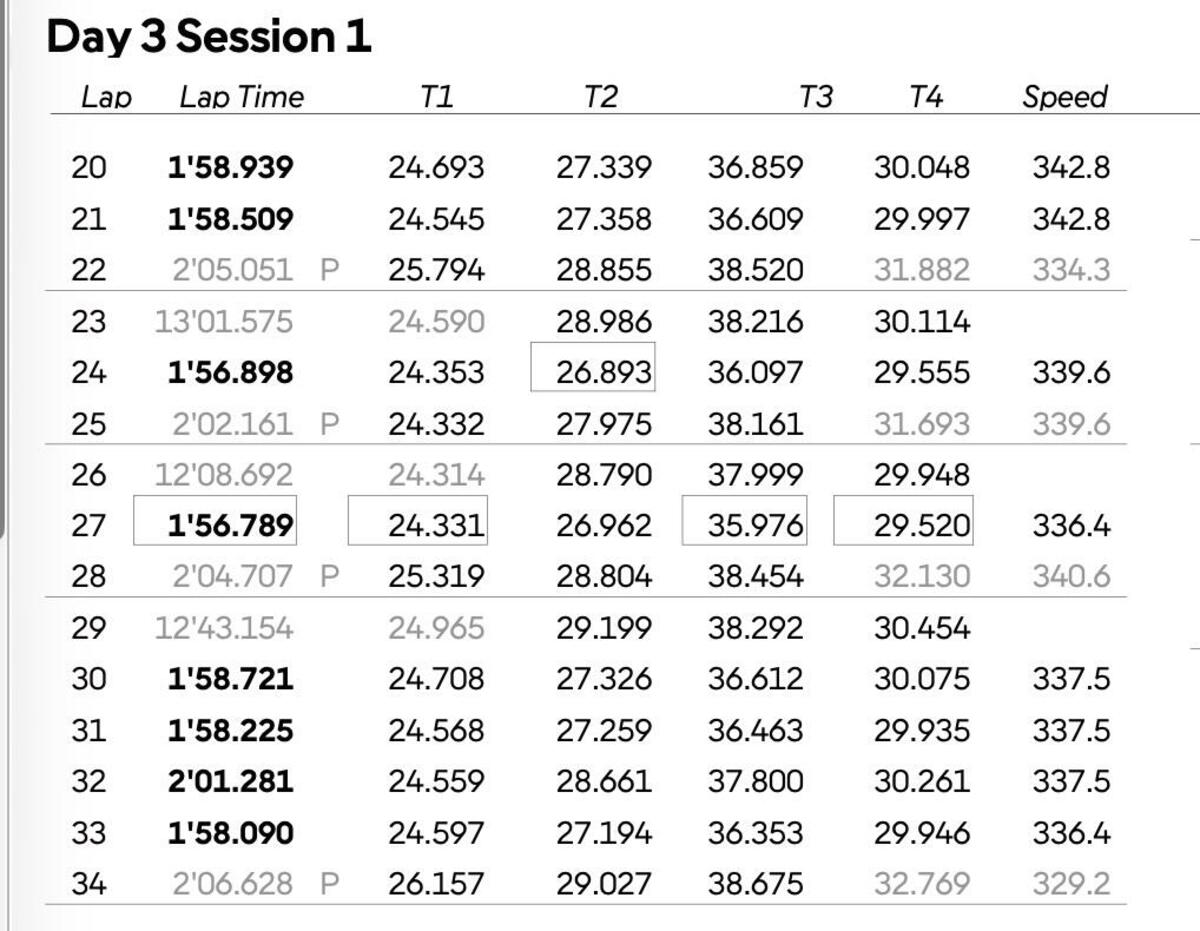This screenshot has height=931, width=1200.
Task: Click the pit marker P on lap 34
Action: click(330, 884)
